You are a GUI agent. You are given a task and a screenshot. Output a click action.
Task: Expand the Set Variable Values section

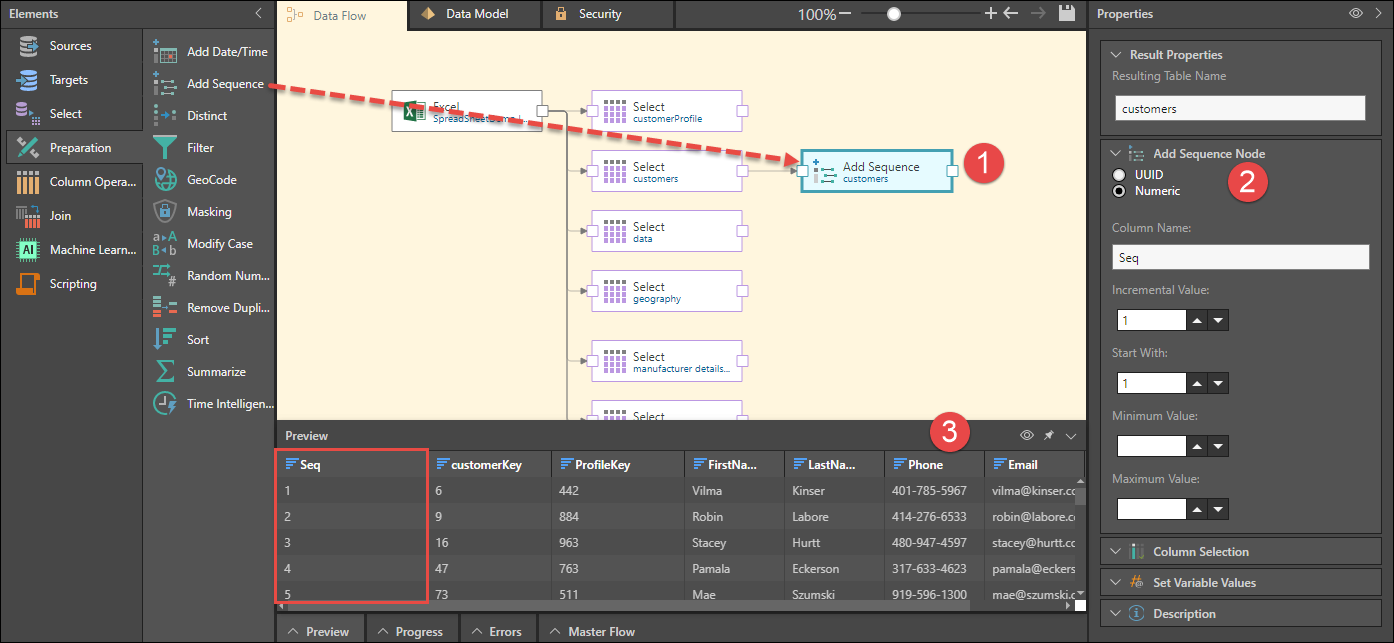click(1204, 583)
